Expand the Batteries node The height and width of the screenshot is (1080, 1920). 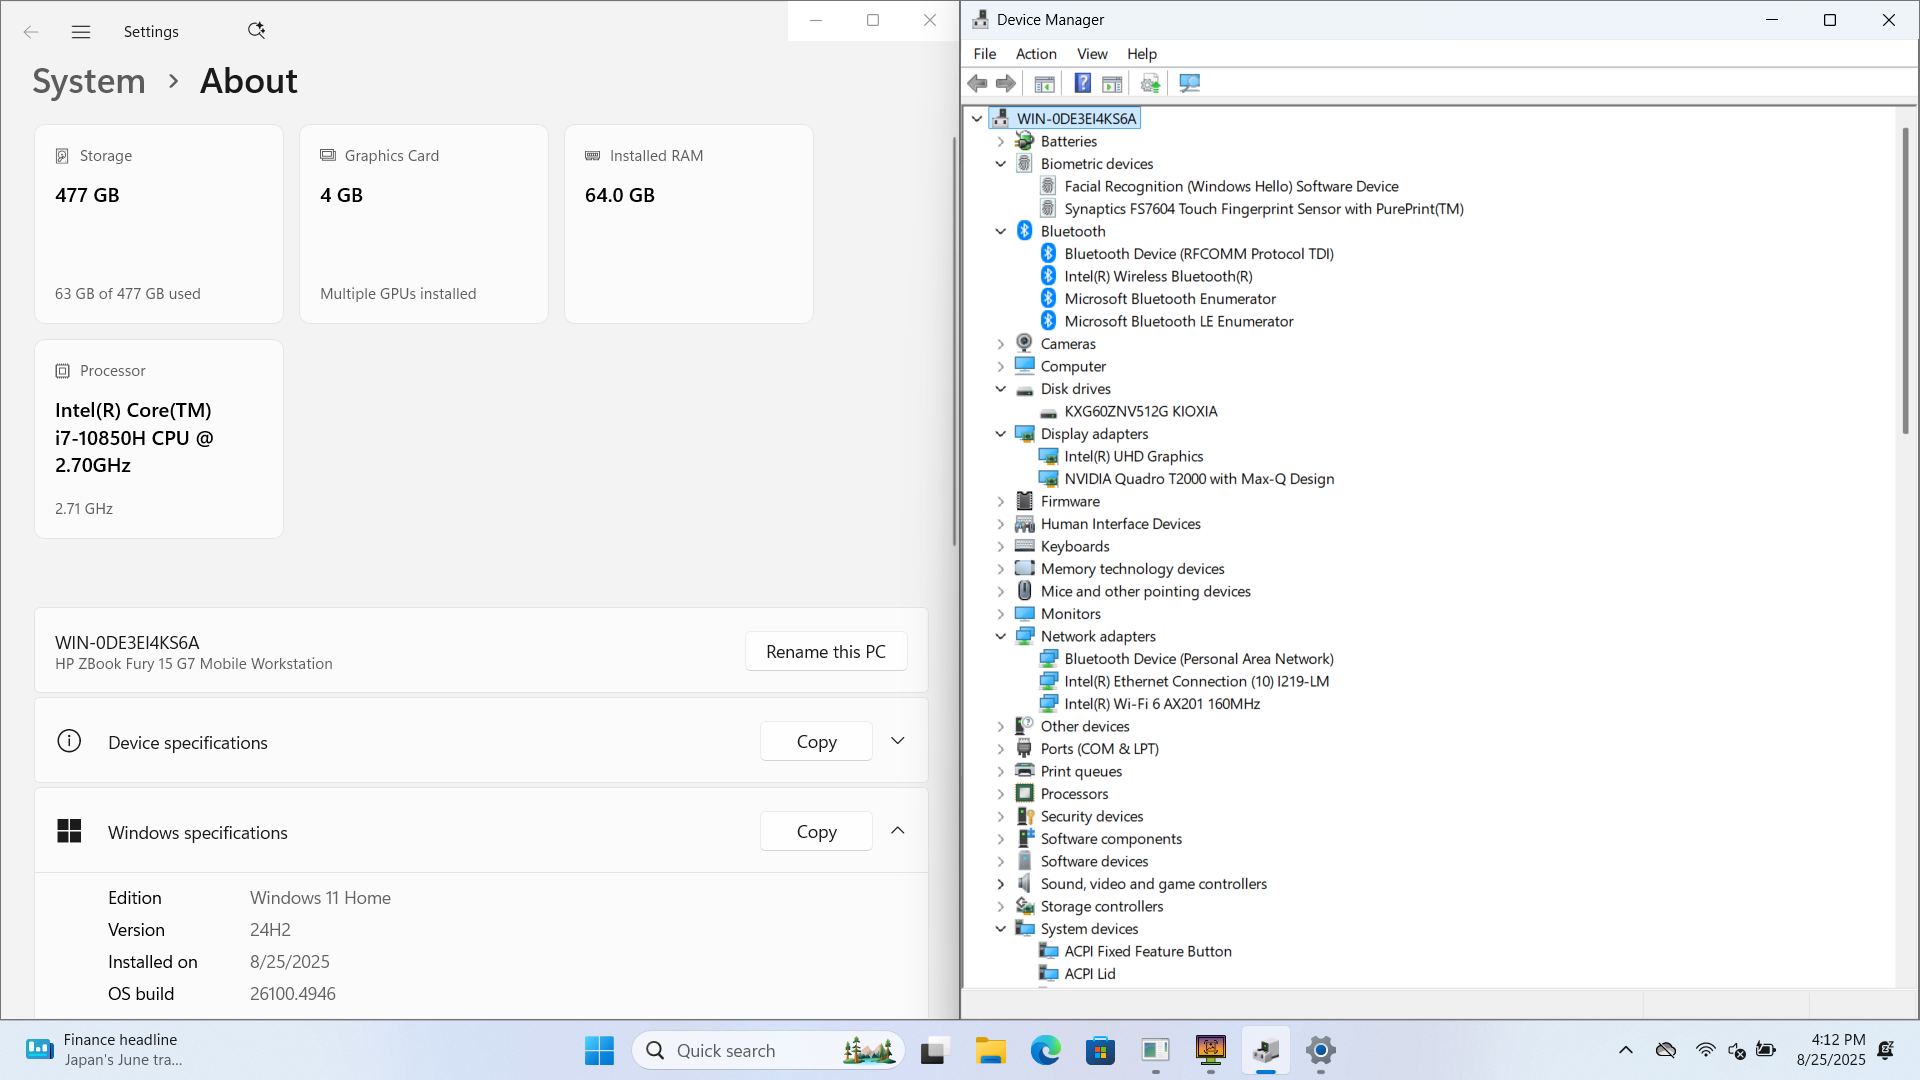tap(1001, 142)
